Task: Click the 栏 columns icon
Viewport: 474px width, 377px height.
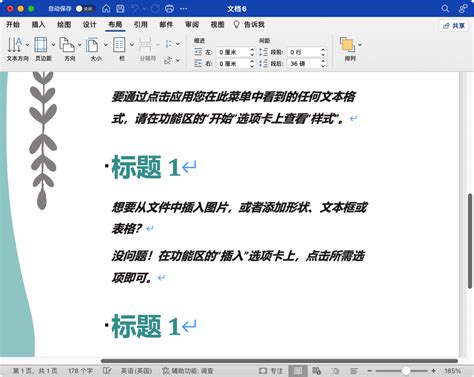Action: coord(119,44)
